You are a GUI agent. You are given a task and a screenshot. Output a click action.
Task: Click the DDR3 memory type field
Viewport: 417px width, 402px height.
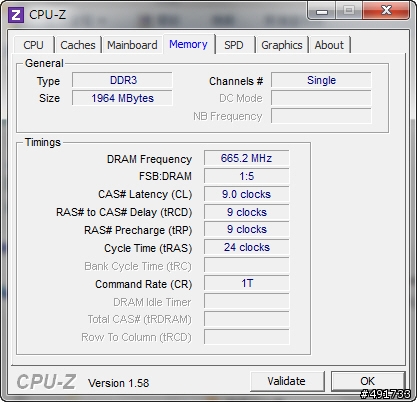click(122, 80)
